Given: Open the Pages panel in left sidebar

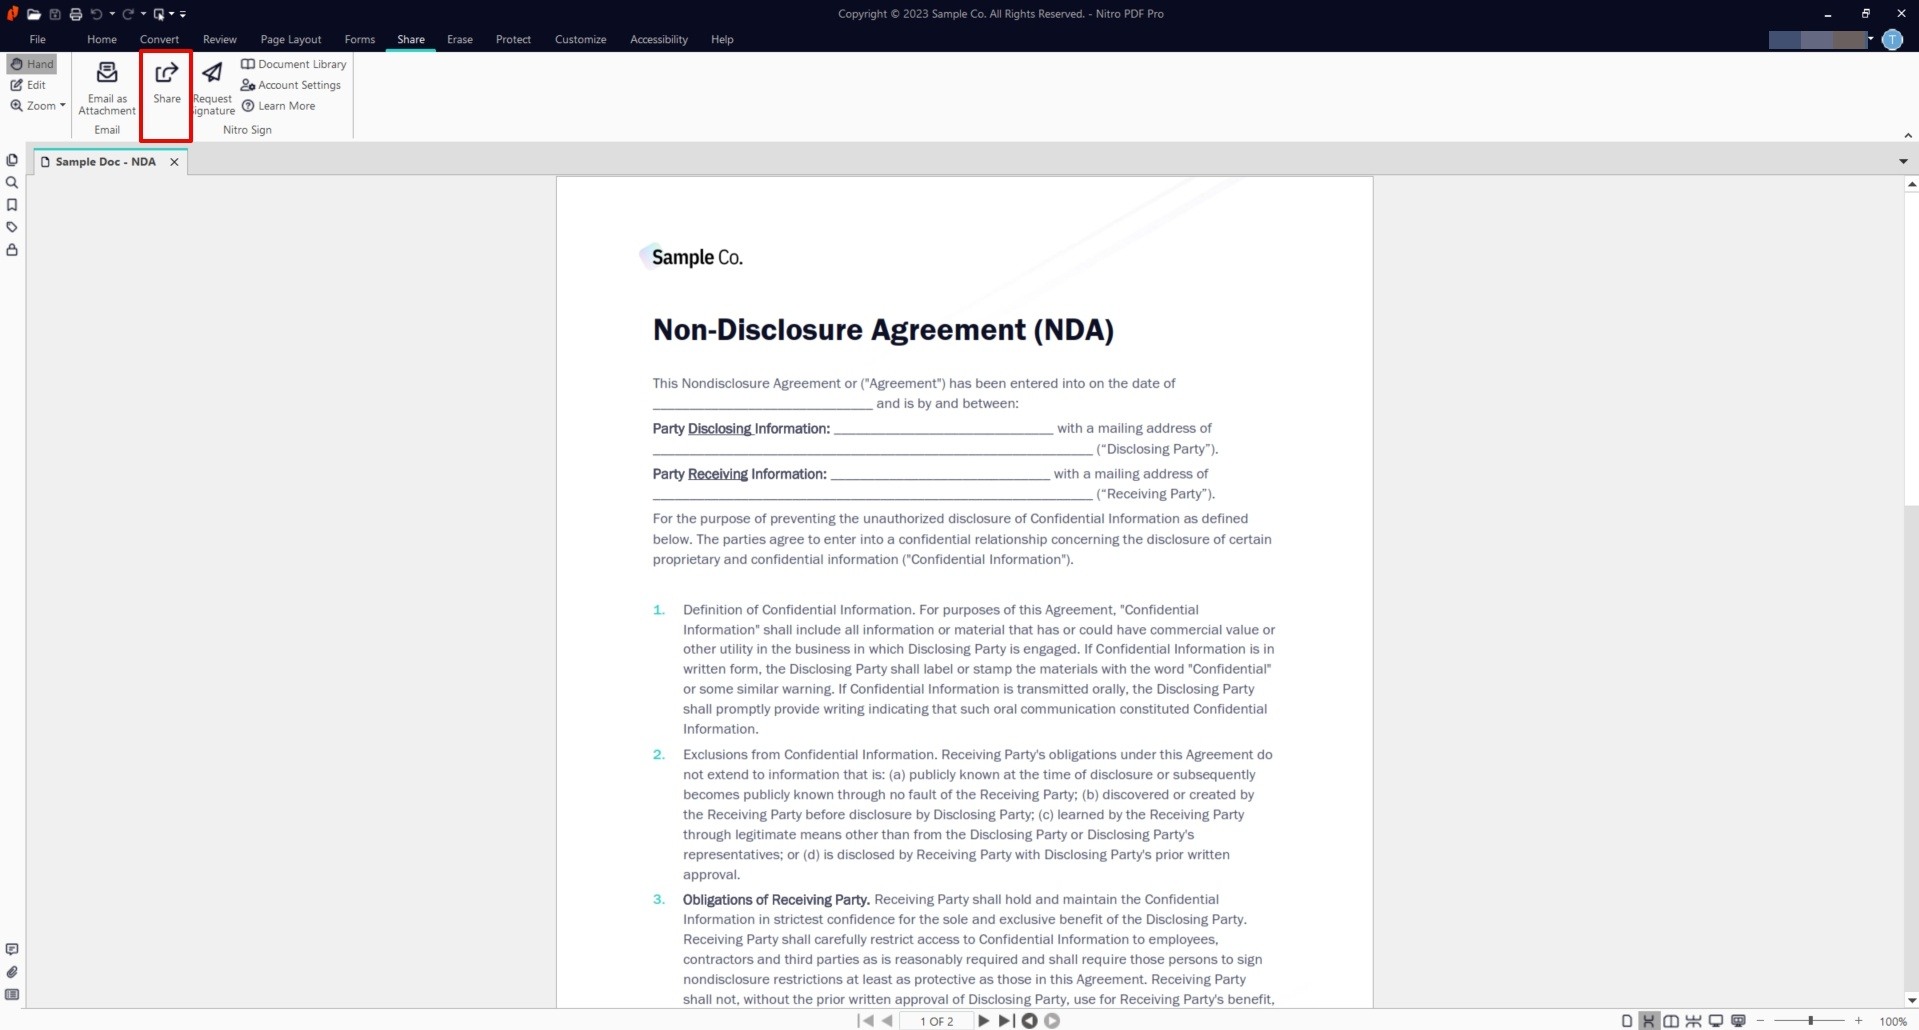Looking at the screenshot, I should [12, 160].
